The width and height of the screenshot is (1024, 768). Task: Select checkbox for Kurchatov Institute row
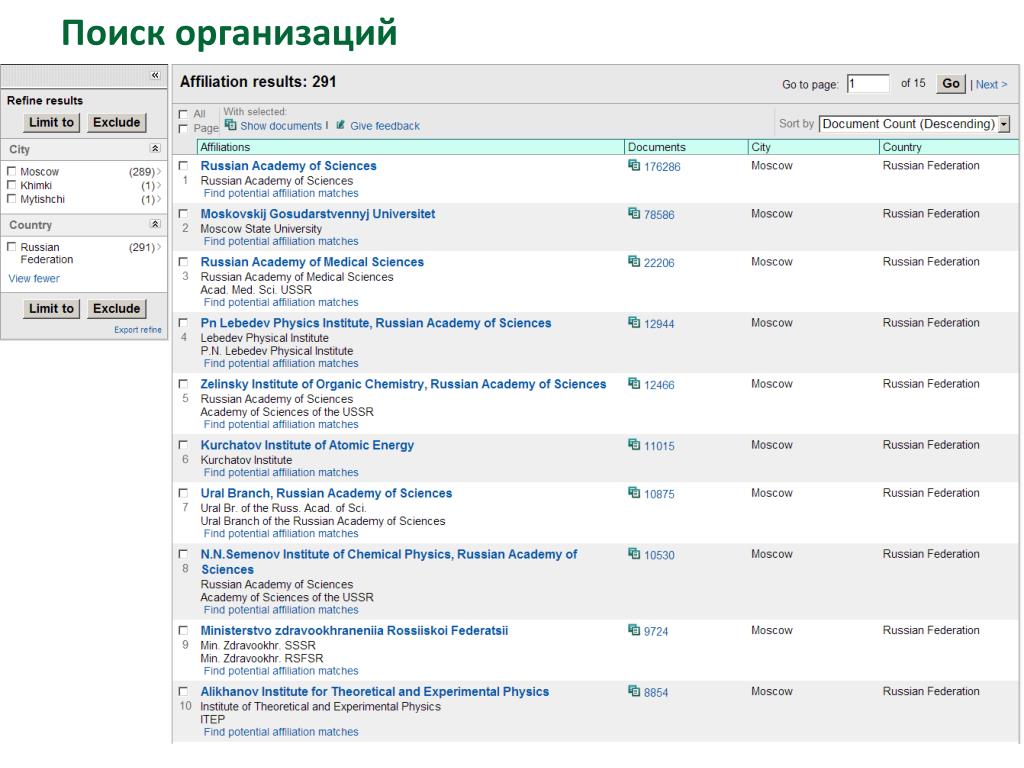point(184,445)
